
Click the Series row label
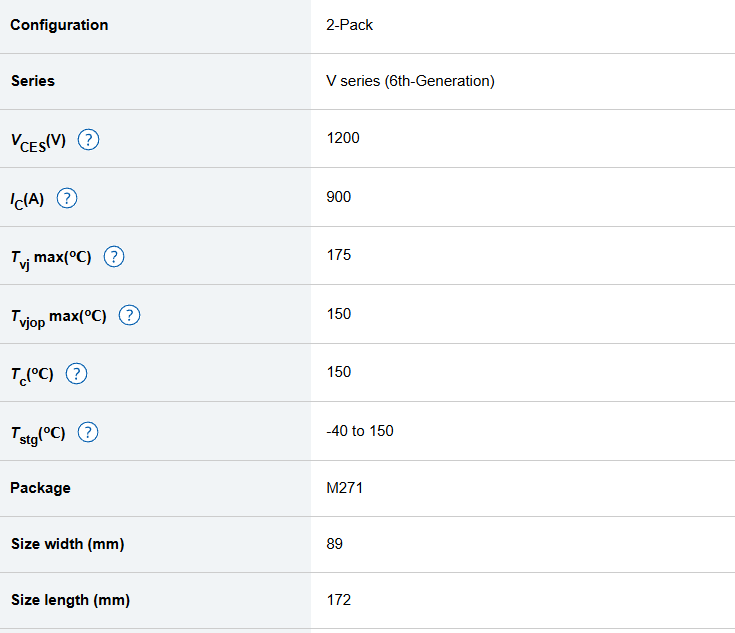pos(33,81)
